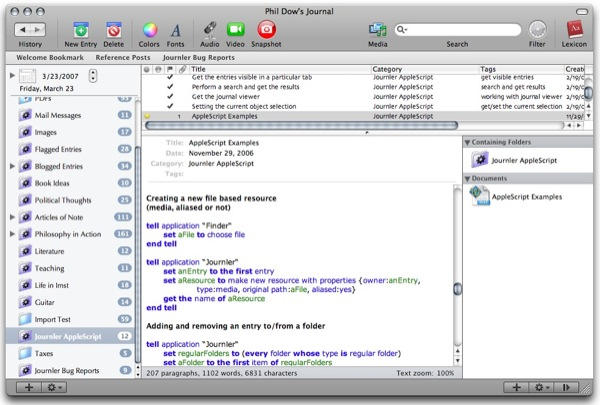Toggle checkmark on 'Setting the current object selection'

click(x=170, y=106)
